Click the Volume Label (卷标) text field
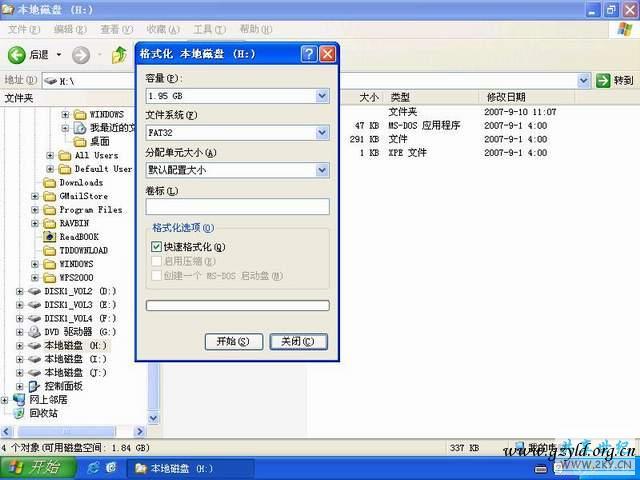 237,207
